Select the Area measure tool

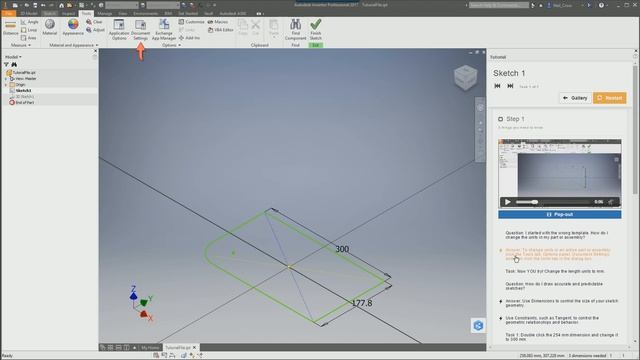tap(29, 38)
